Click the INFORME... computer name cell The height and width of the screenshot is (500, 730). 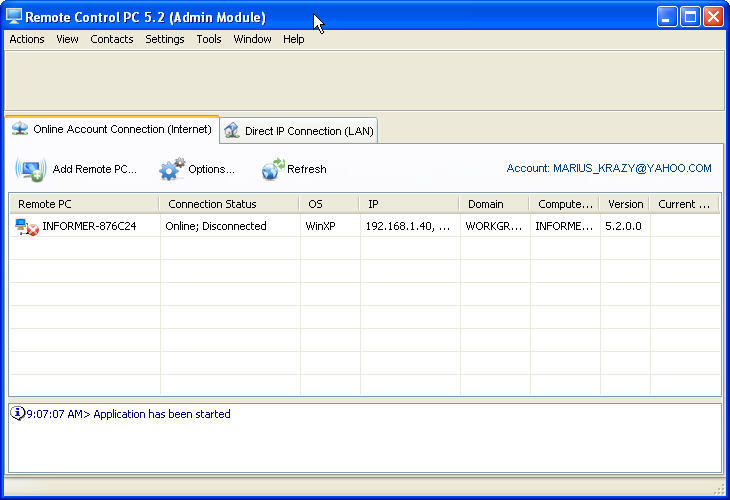pyautogui.click(x=564, y=226)
